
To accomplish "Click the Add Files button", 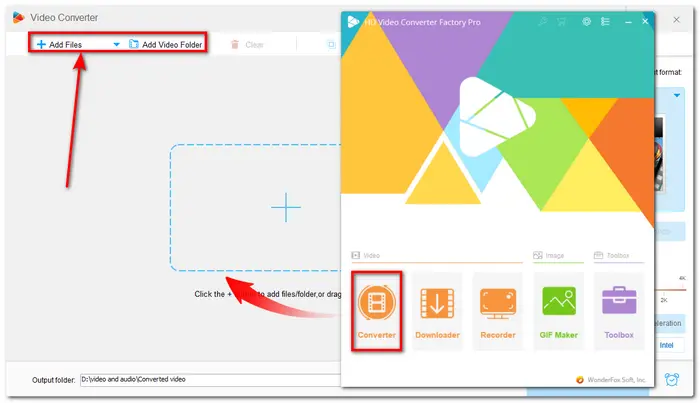I will pyautogui.click(x=59, y=45).
